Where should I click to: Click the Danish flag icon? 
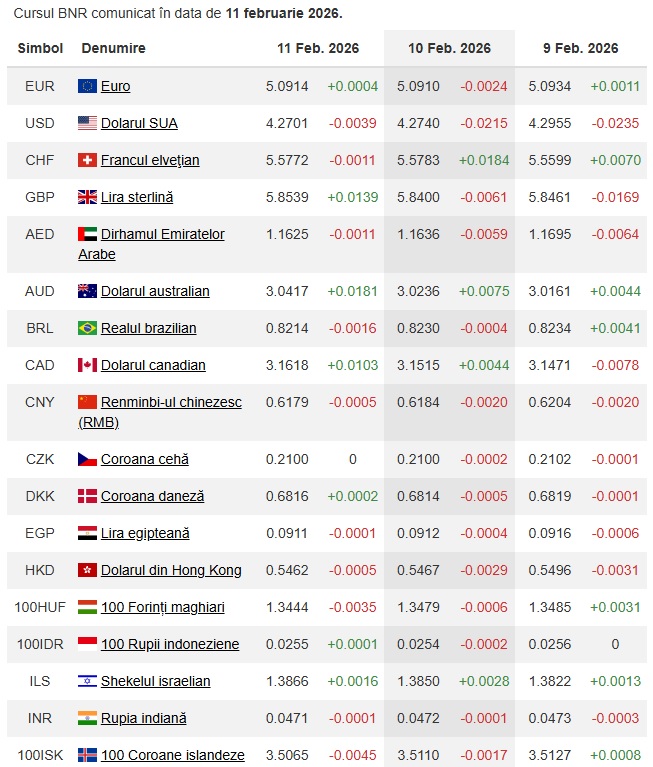[x=87, y=496]
